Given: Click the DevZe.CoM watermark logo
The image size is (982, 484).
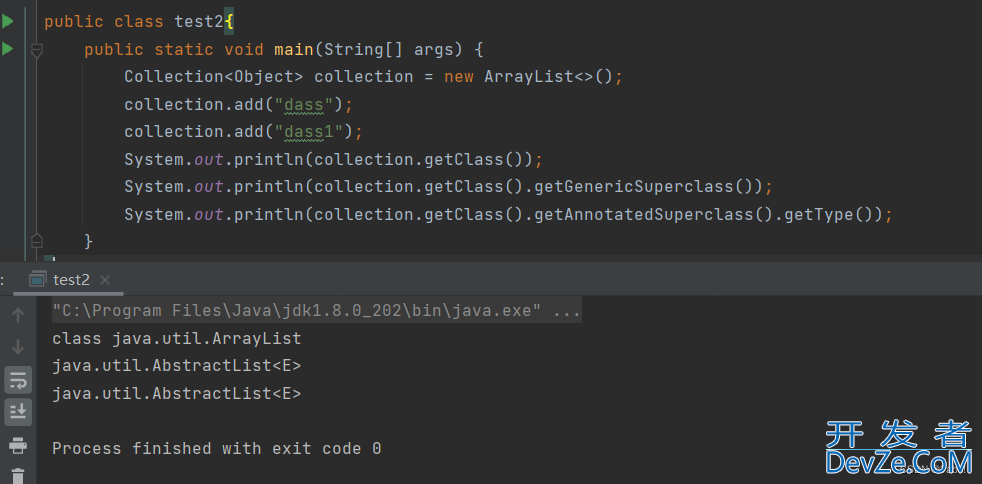Looking at the screenshot, I should pyautogui.click(x=898, y=448).
